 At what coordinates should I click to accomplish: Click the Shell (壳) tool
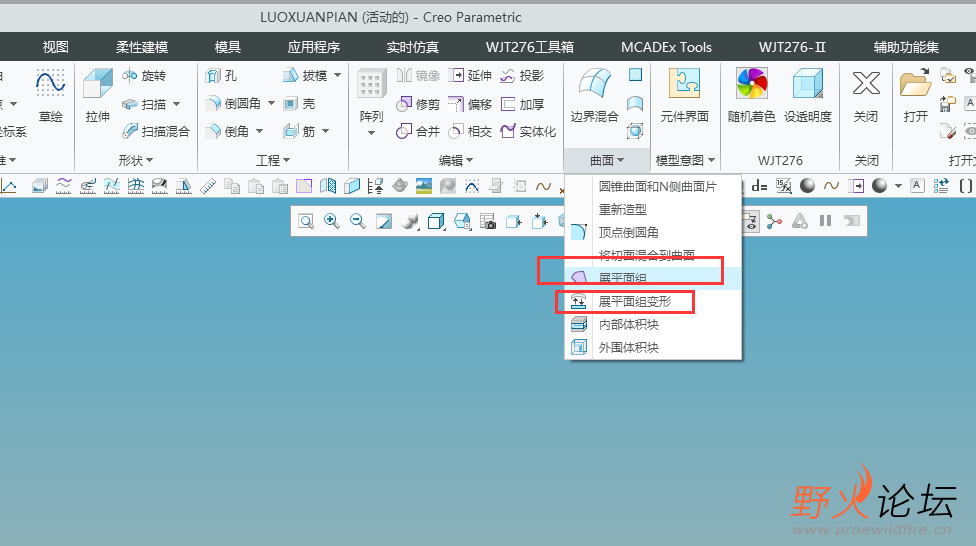pyautogui.click(x=299, y=103)
